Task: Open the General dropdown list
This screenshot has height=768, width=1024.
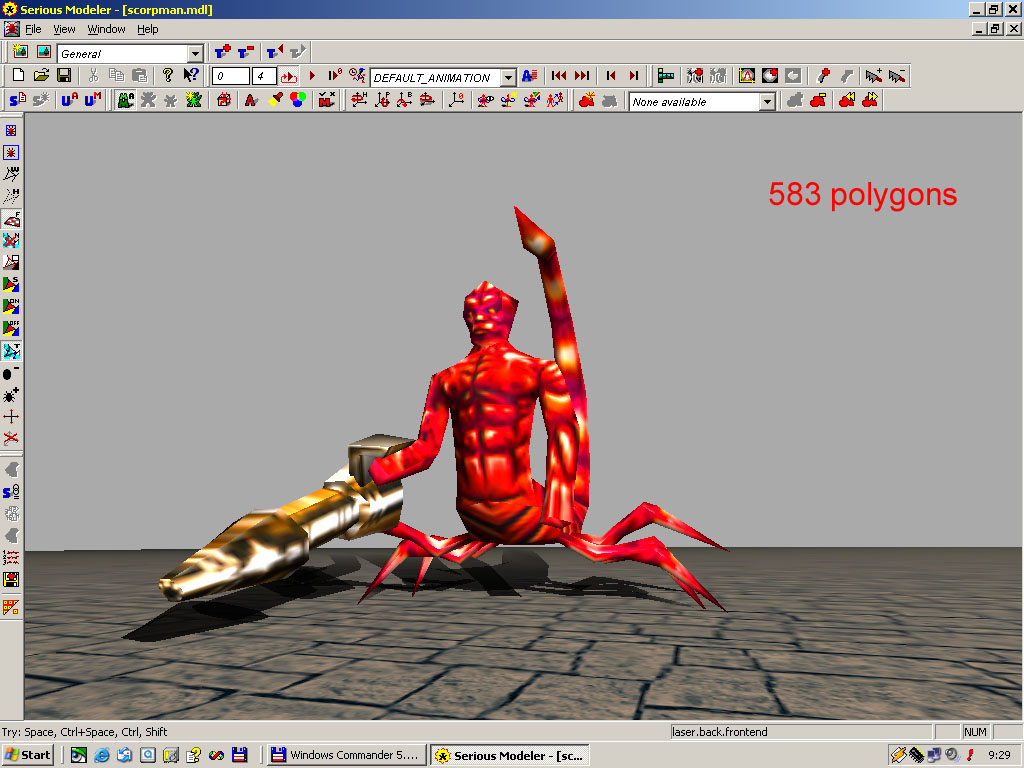Action: [195, 54]
